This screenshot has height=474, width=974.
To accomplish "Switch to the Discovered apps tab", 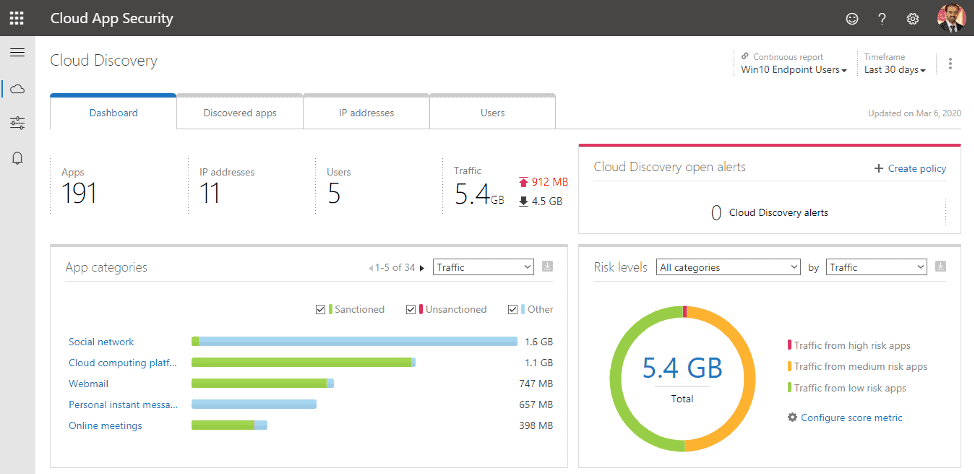I will [240, 112].
